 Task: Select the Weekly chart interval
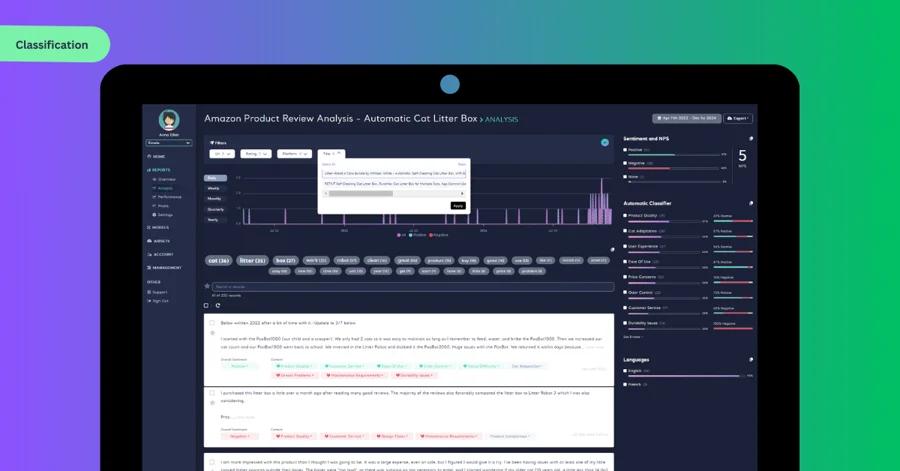pos(215,188)
